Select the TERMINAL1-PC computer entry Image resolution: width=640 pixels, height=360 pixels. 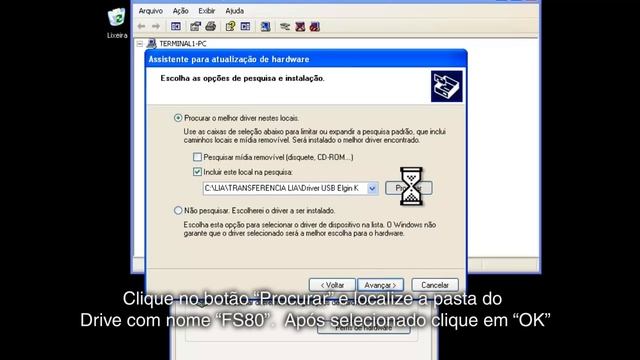(x=182, y=44)
